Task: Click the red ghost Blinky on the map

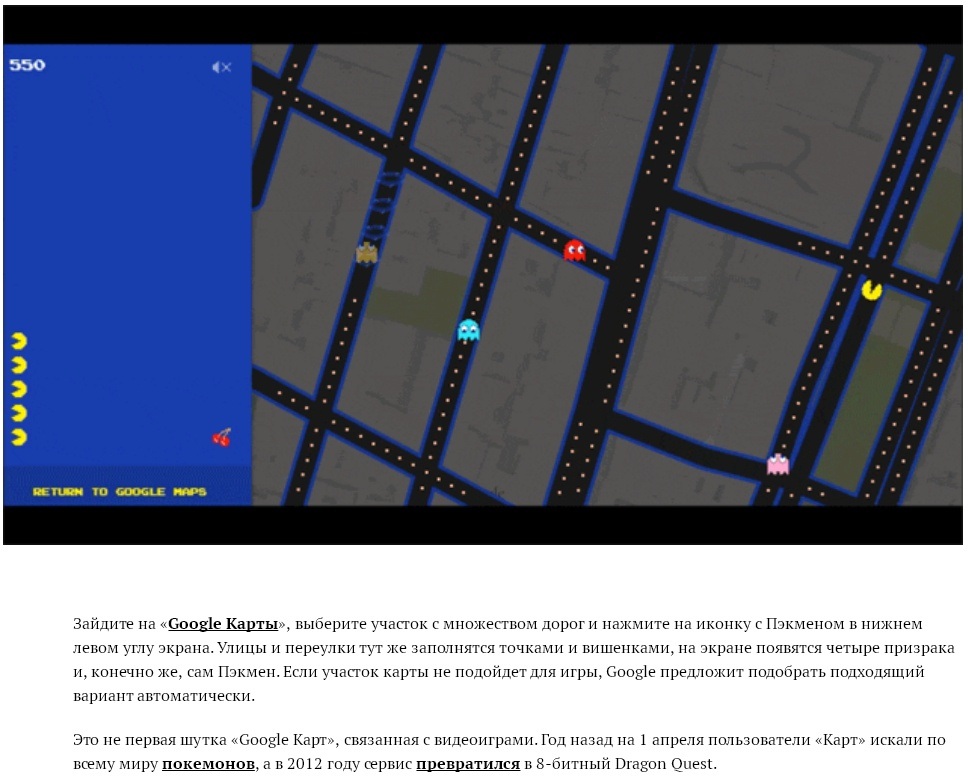Action: coord(572,248)
